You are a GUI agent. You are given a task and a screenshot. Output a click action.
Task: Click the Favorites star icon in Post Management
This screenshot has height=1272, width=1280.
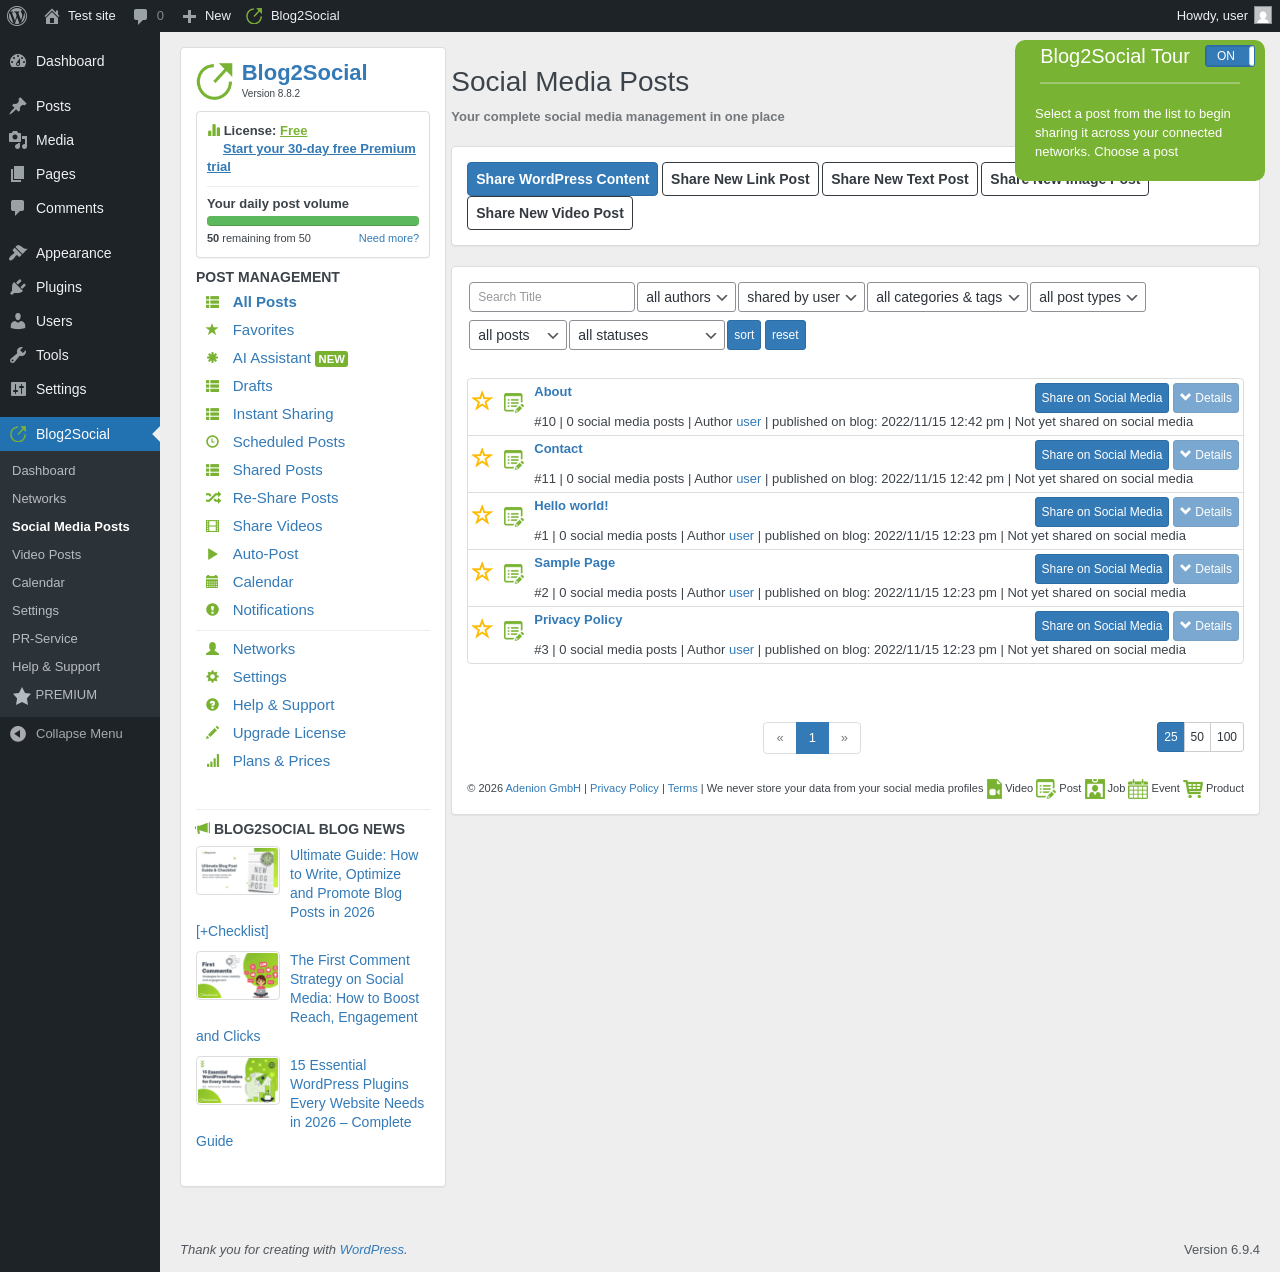point(212,330)
